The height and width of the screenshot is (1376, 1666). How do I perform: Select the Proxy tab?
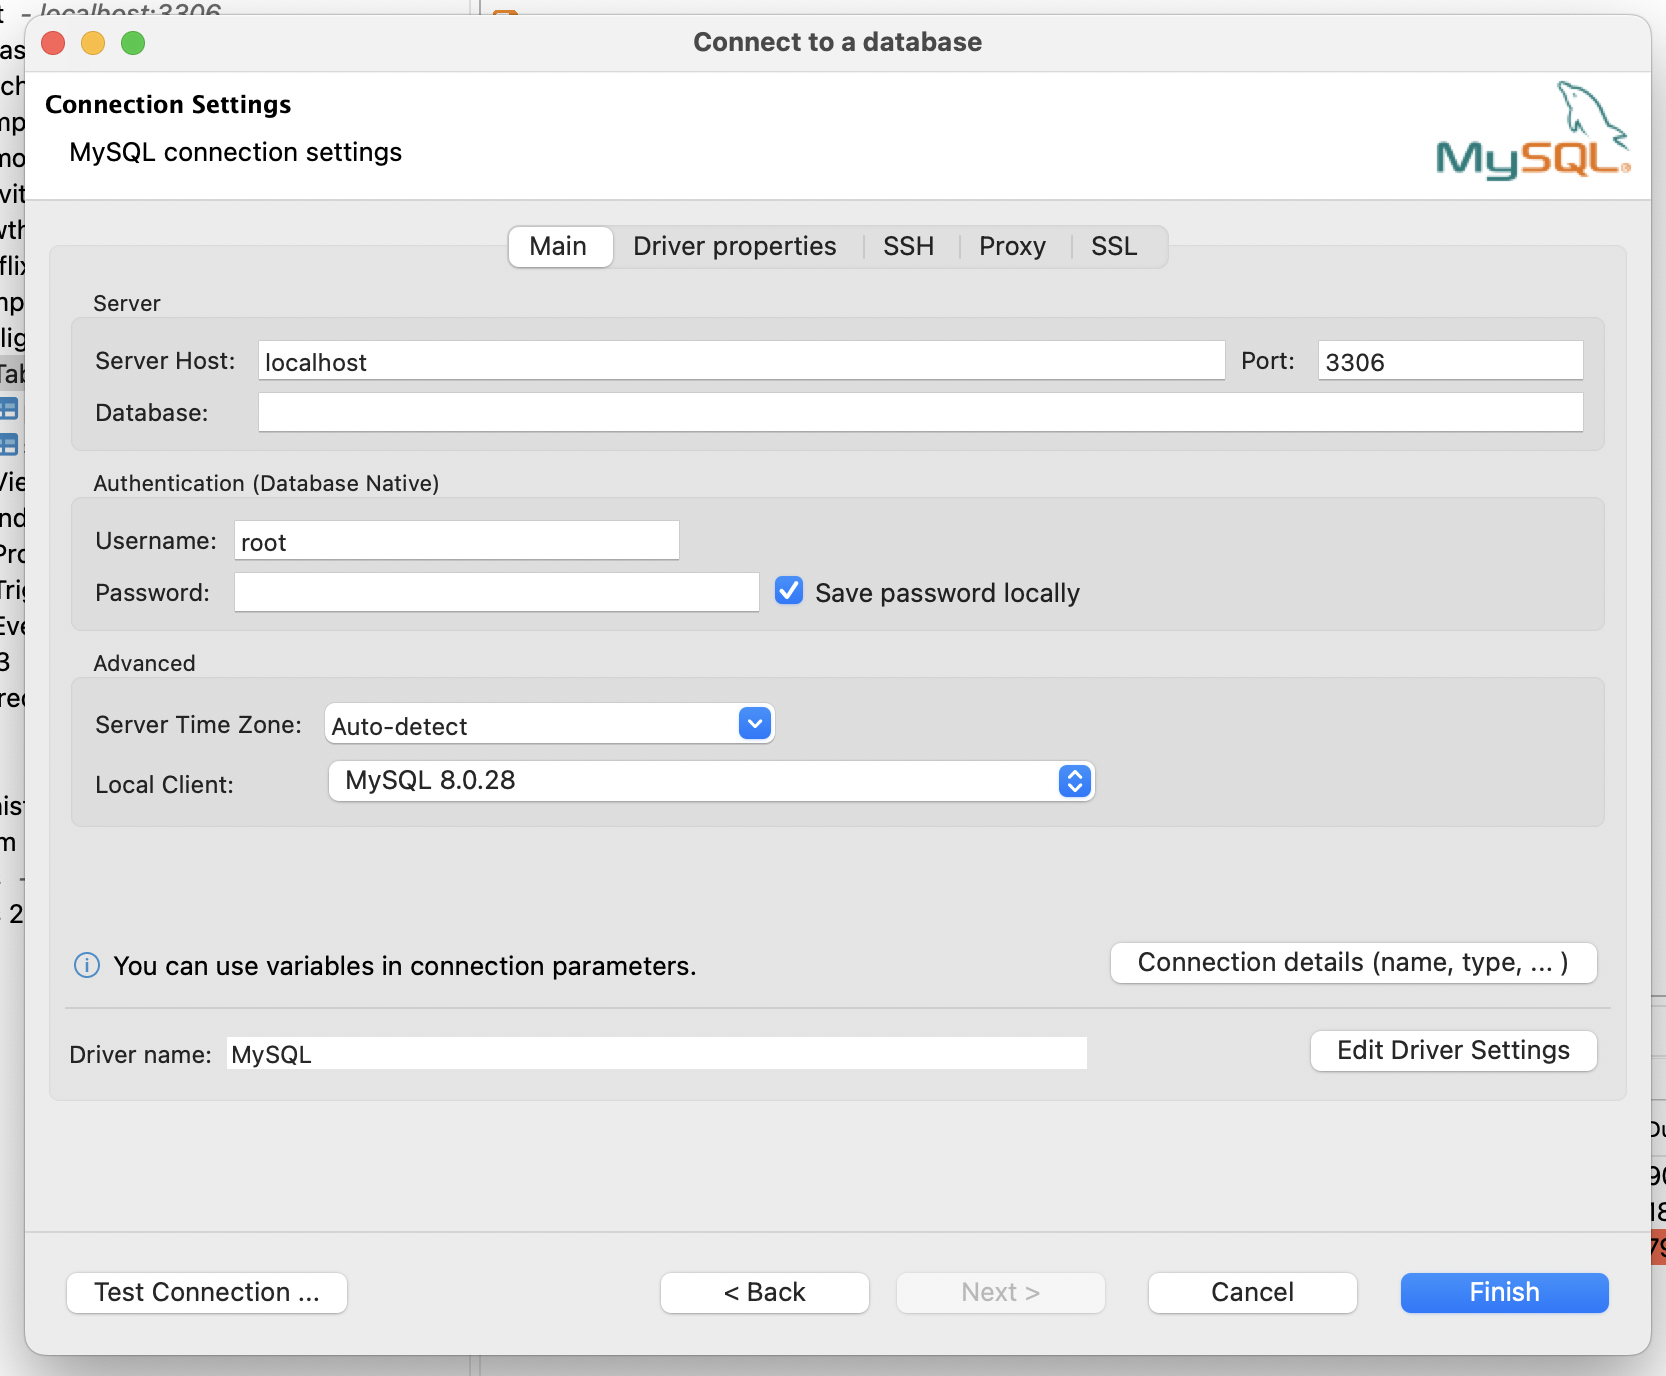(x=1012, y=246)
